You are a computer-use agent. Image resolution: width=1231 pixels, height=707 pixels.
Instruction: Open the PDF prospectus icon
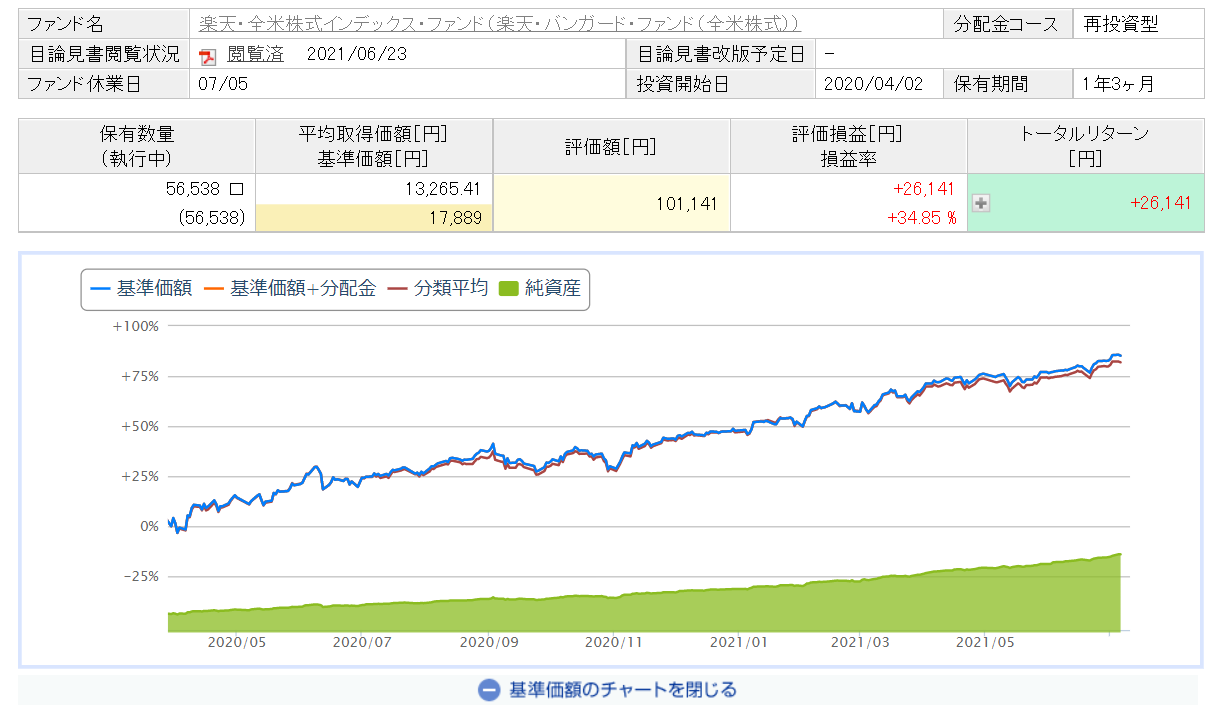tap(207, 56)
